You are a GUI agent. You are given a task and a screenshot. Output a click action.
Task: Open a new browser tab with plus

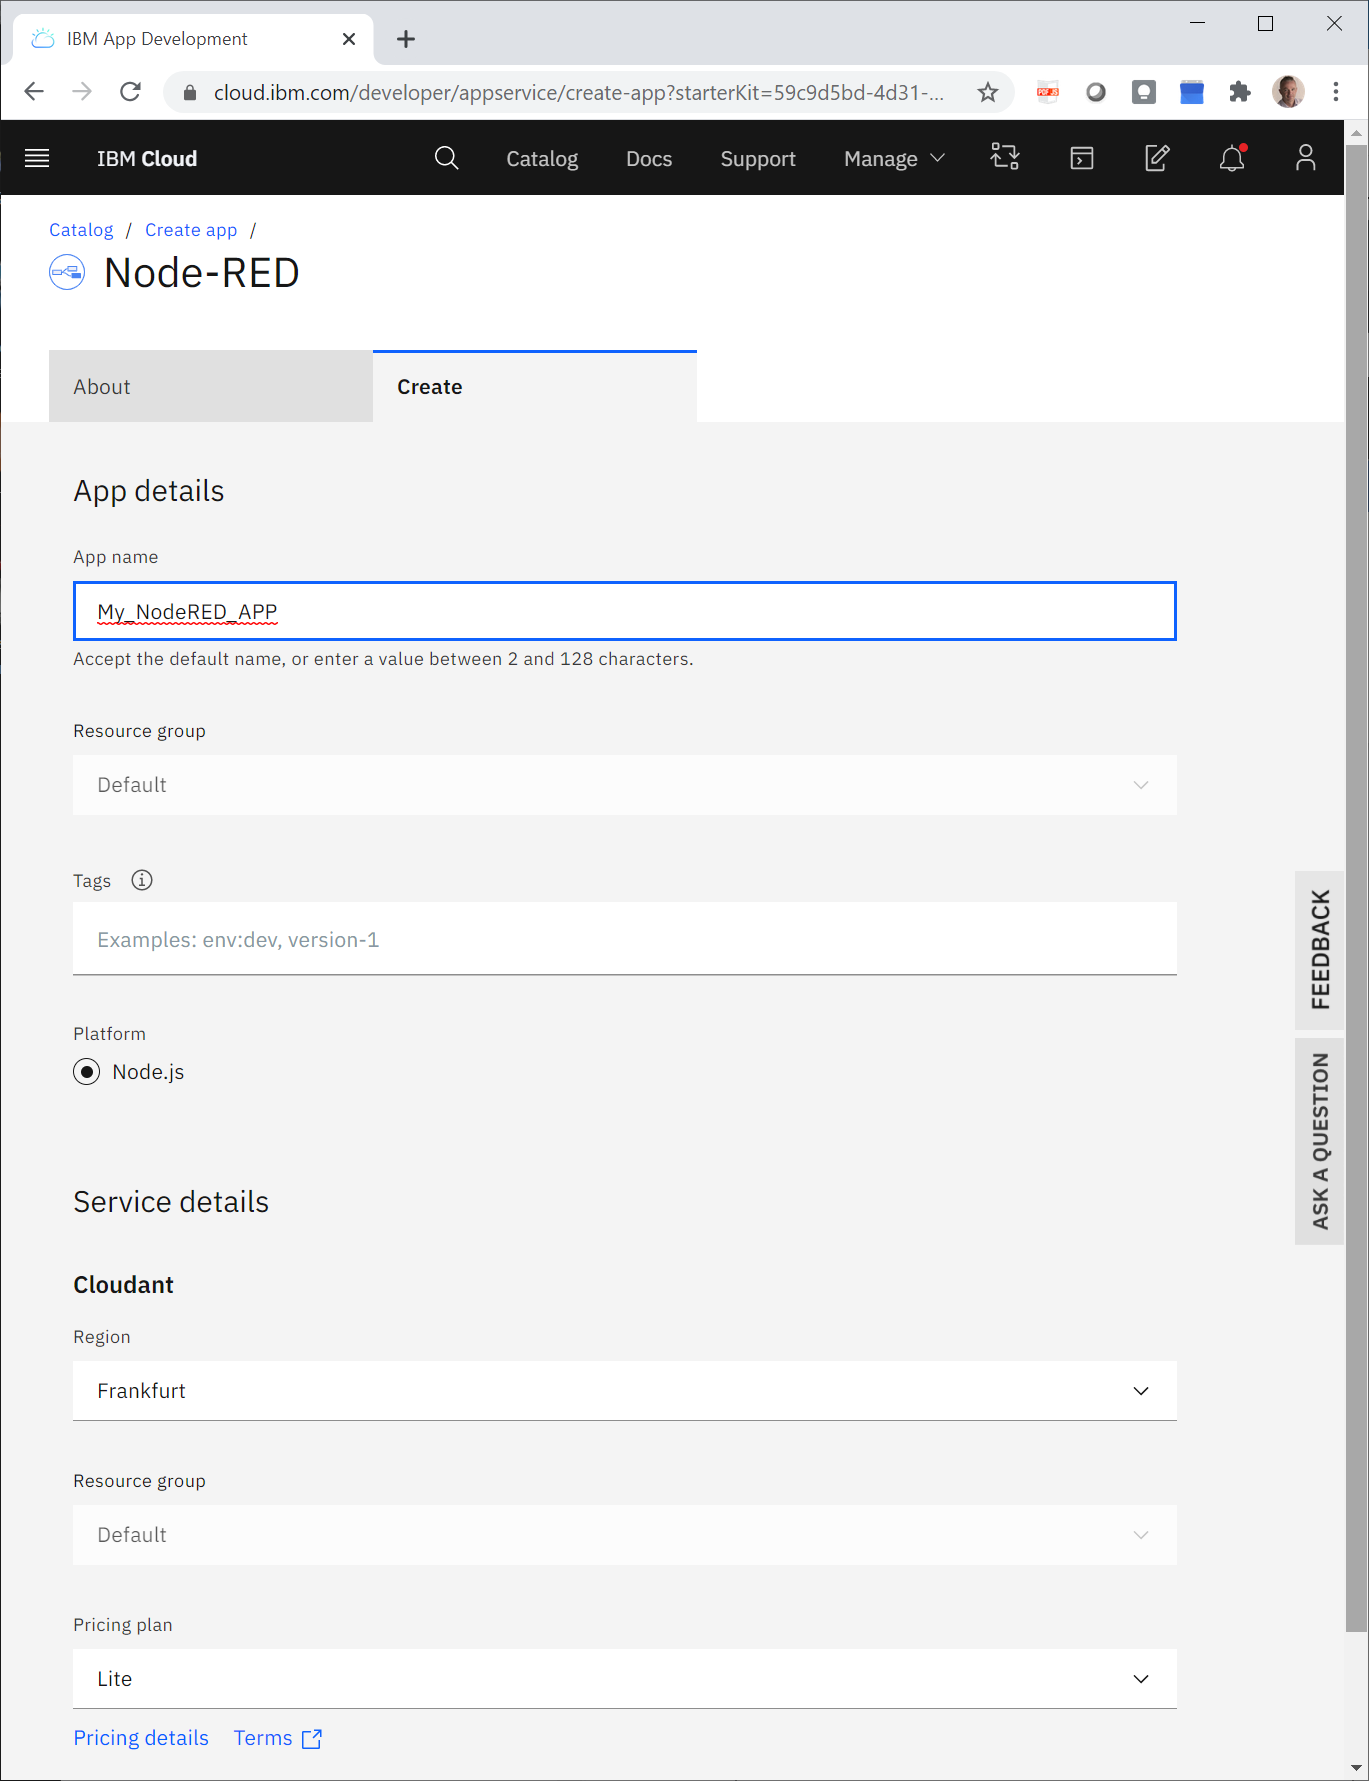point(406,39)
